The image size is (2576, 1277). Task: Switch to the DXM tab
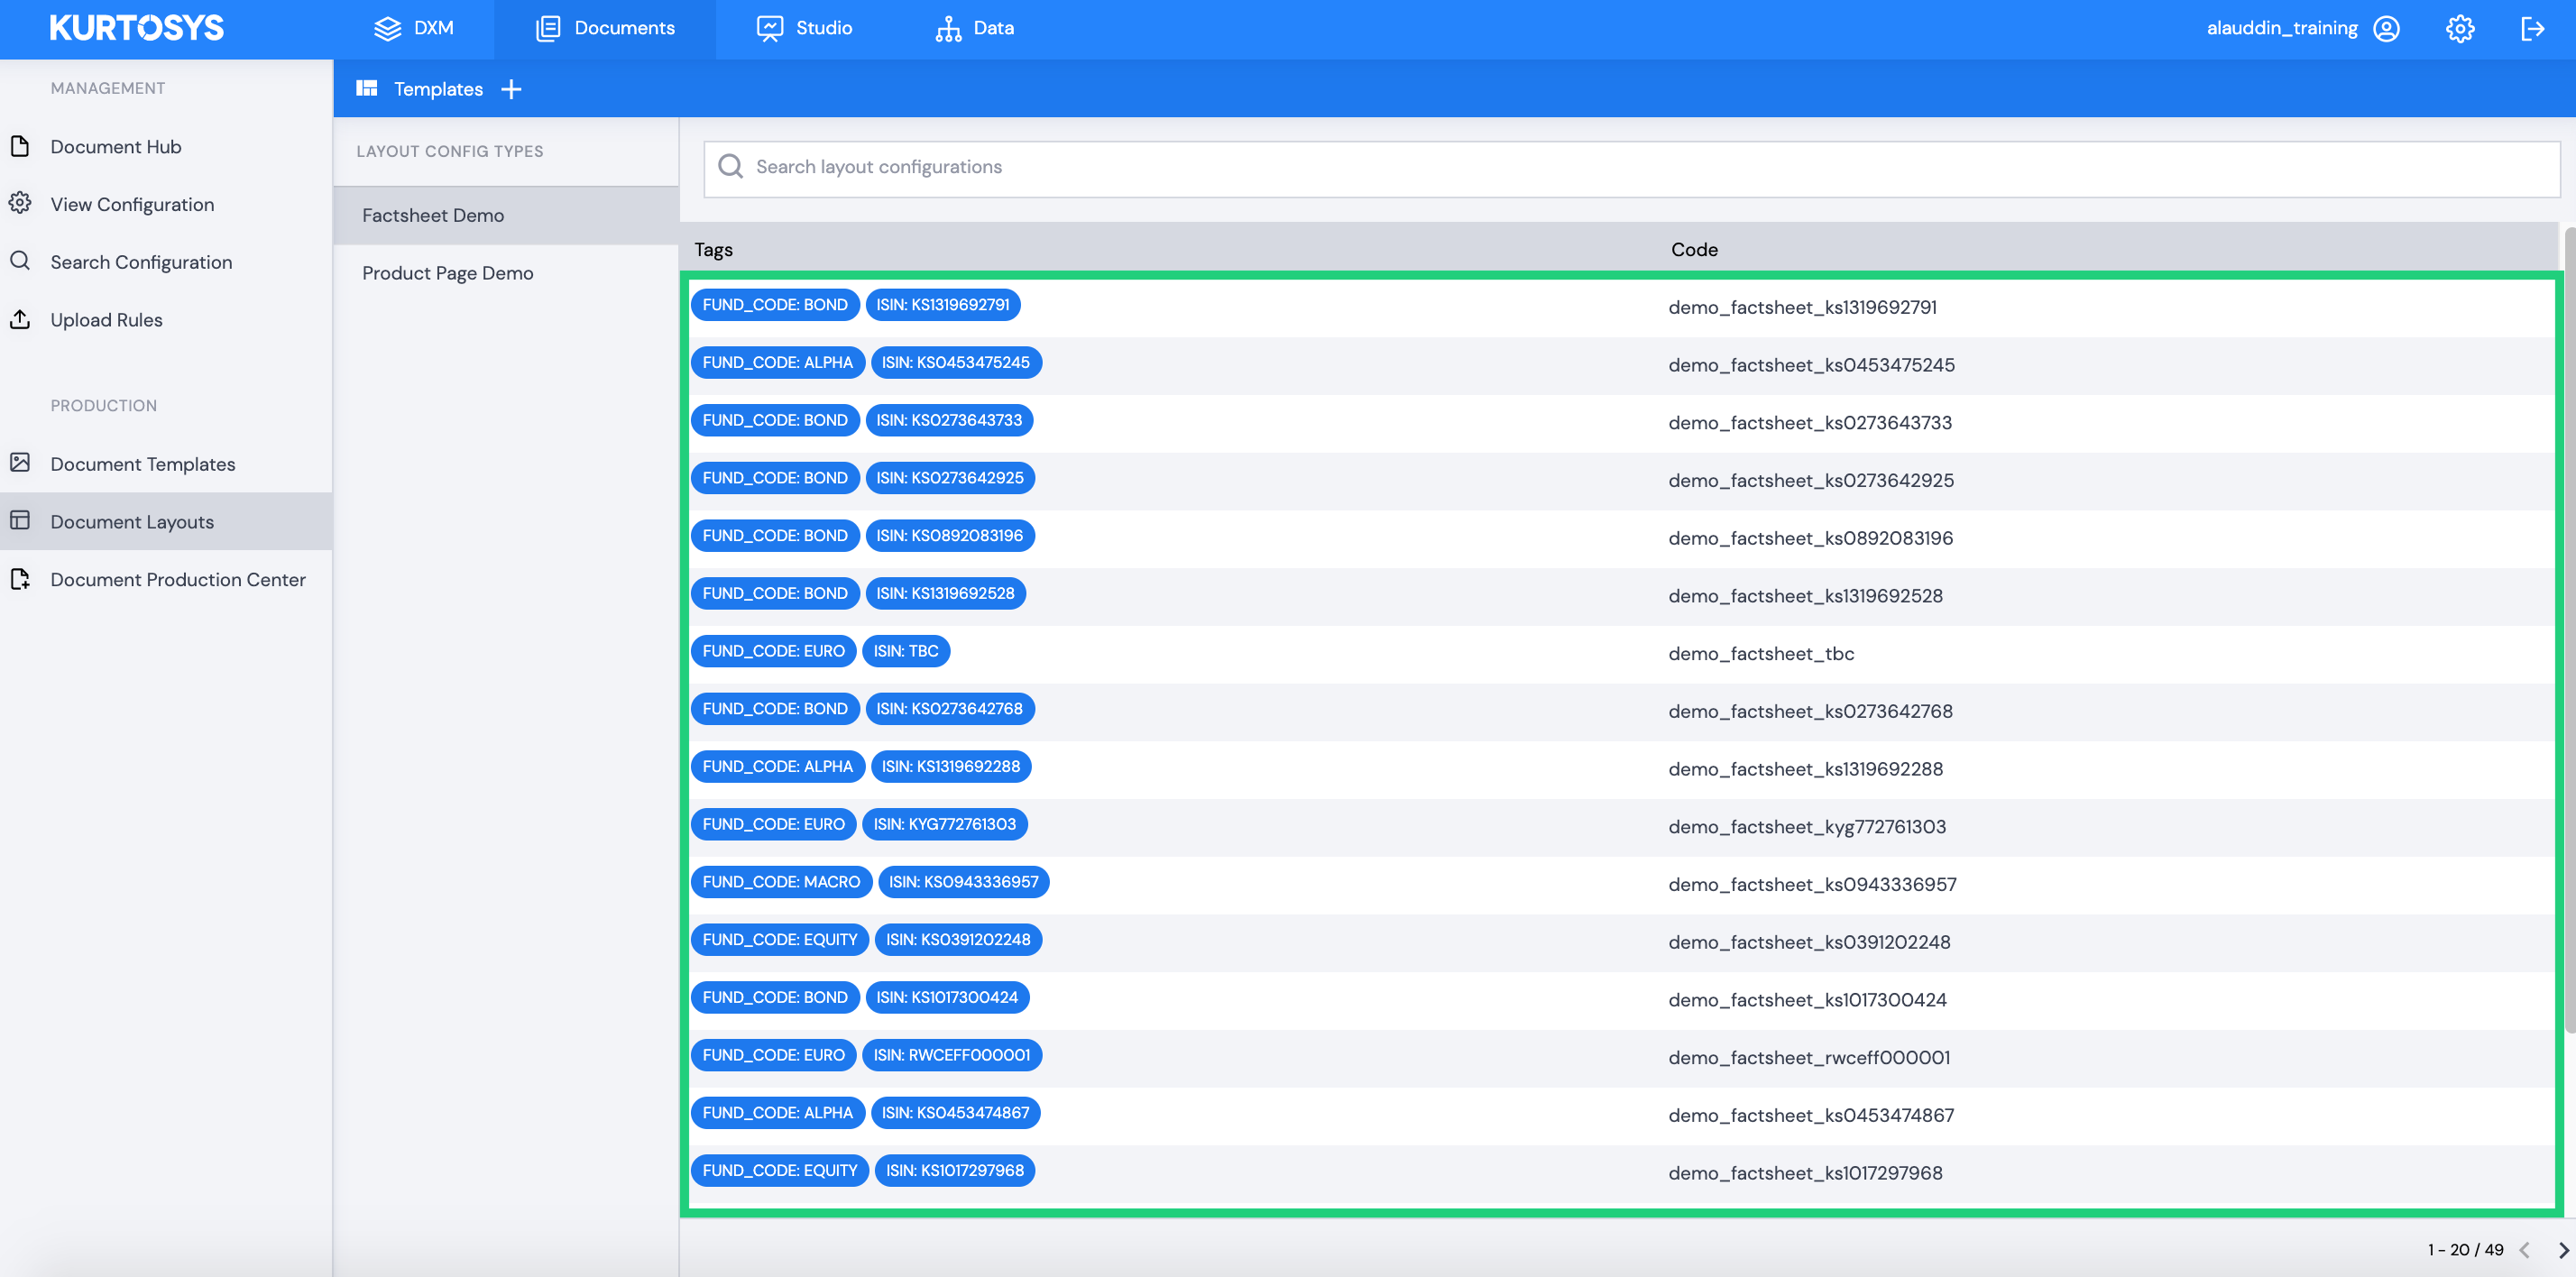click(413, 29)
